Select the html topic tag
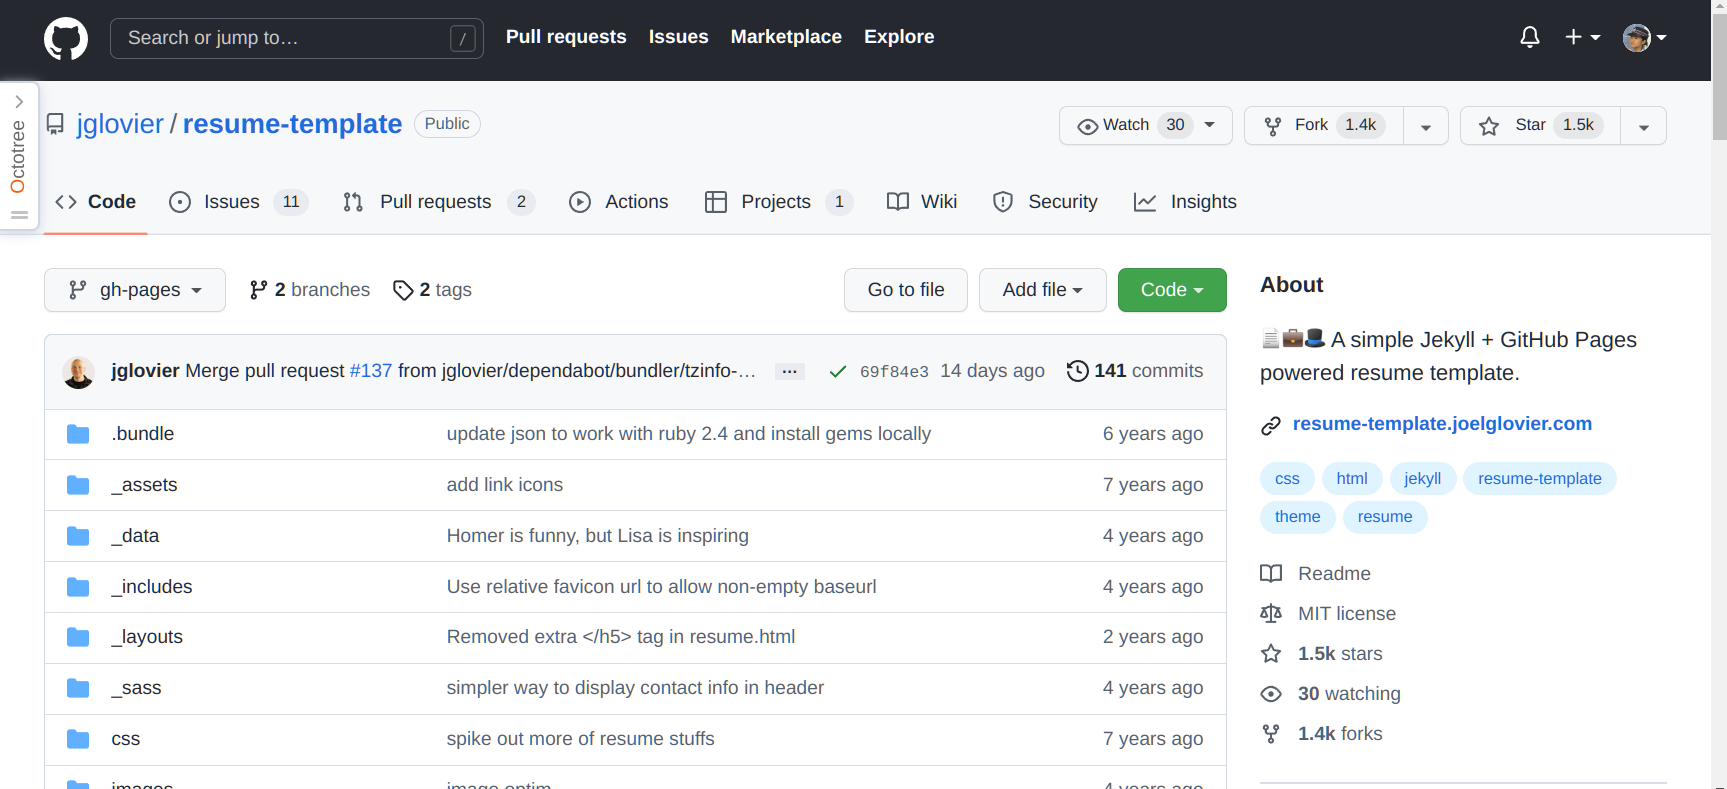The width and height of the screenshot is (1727, 789). coord(1352,479)
